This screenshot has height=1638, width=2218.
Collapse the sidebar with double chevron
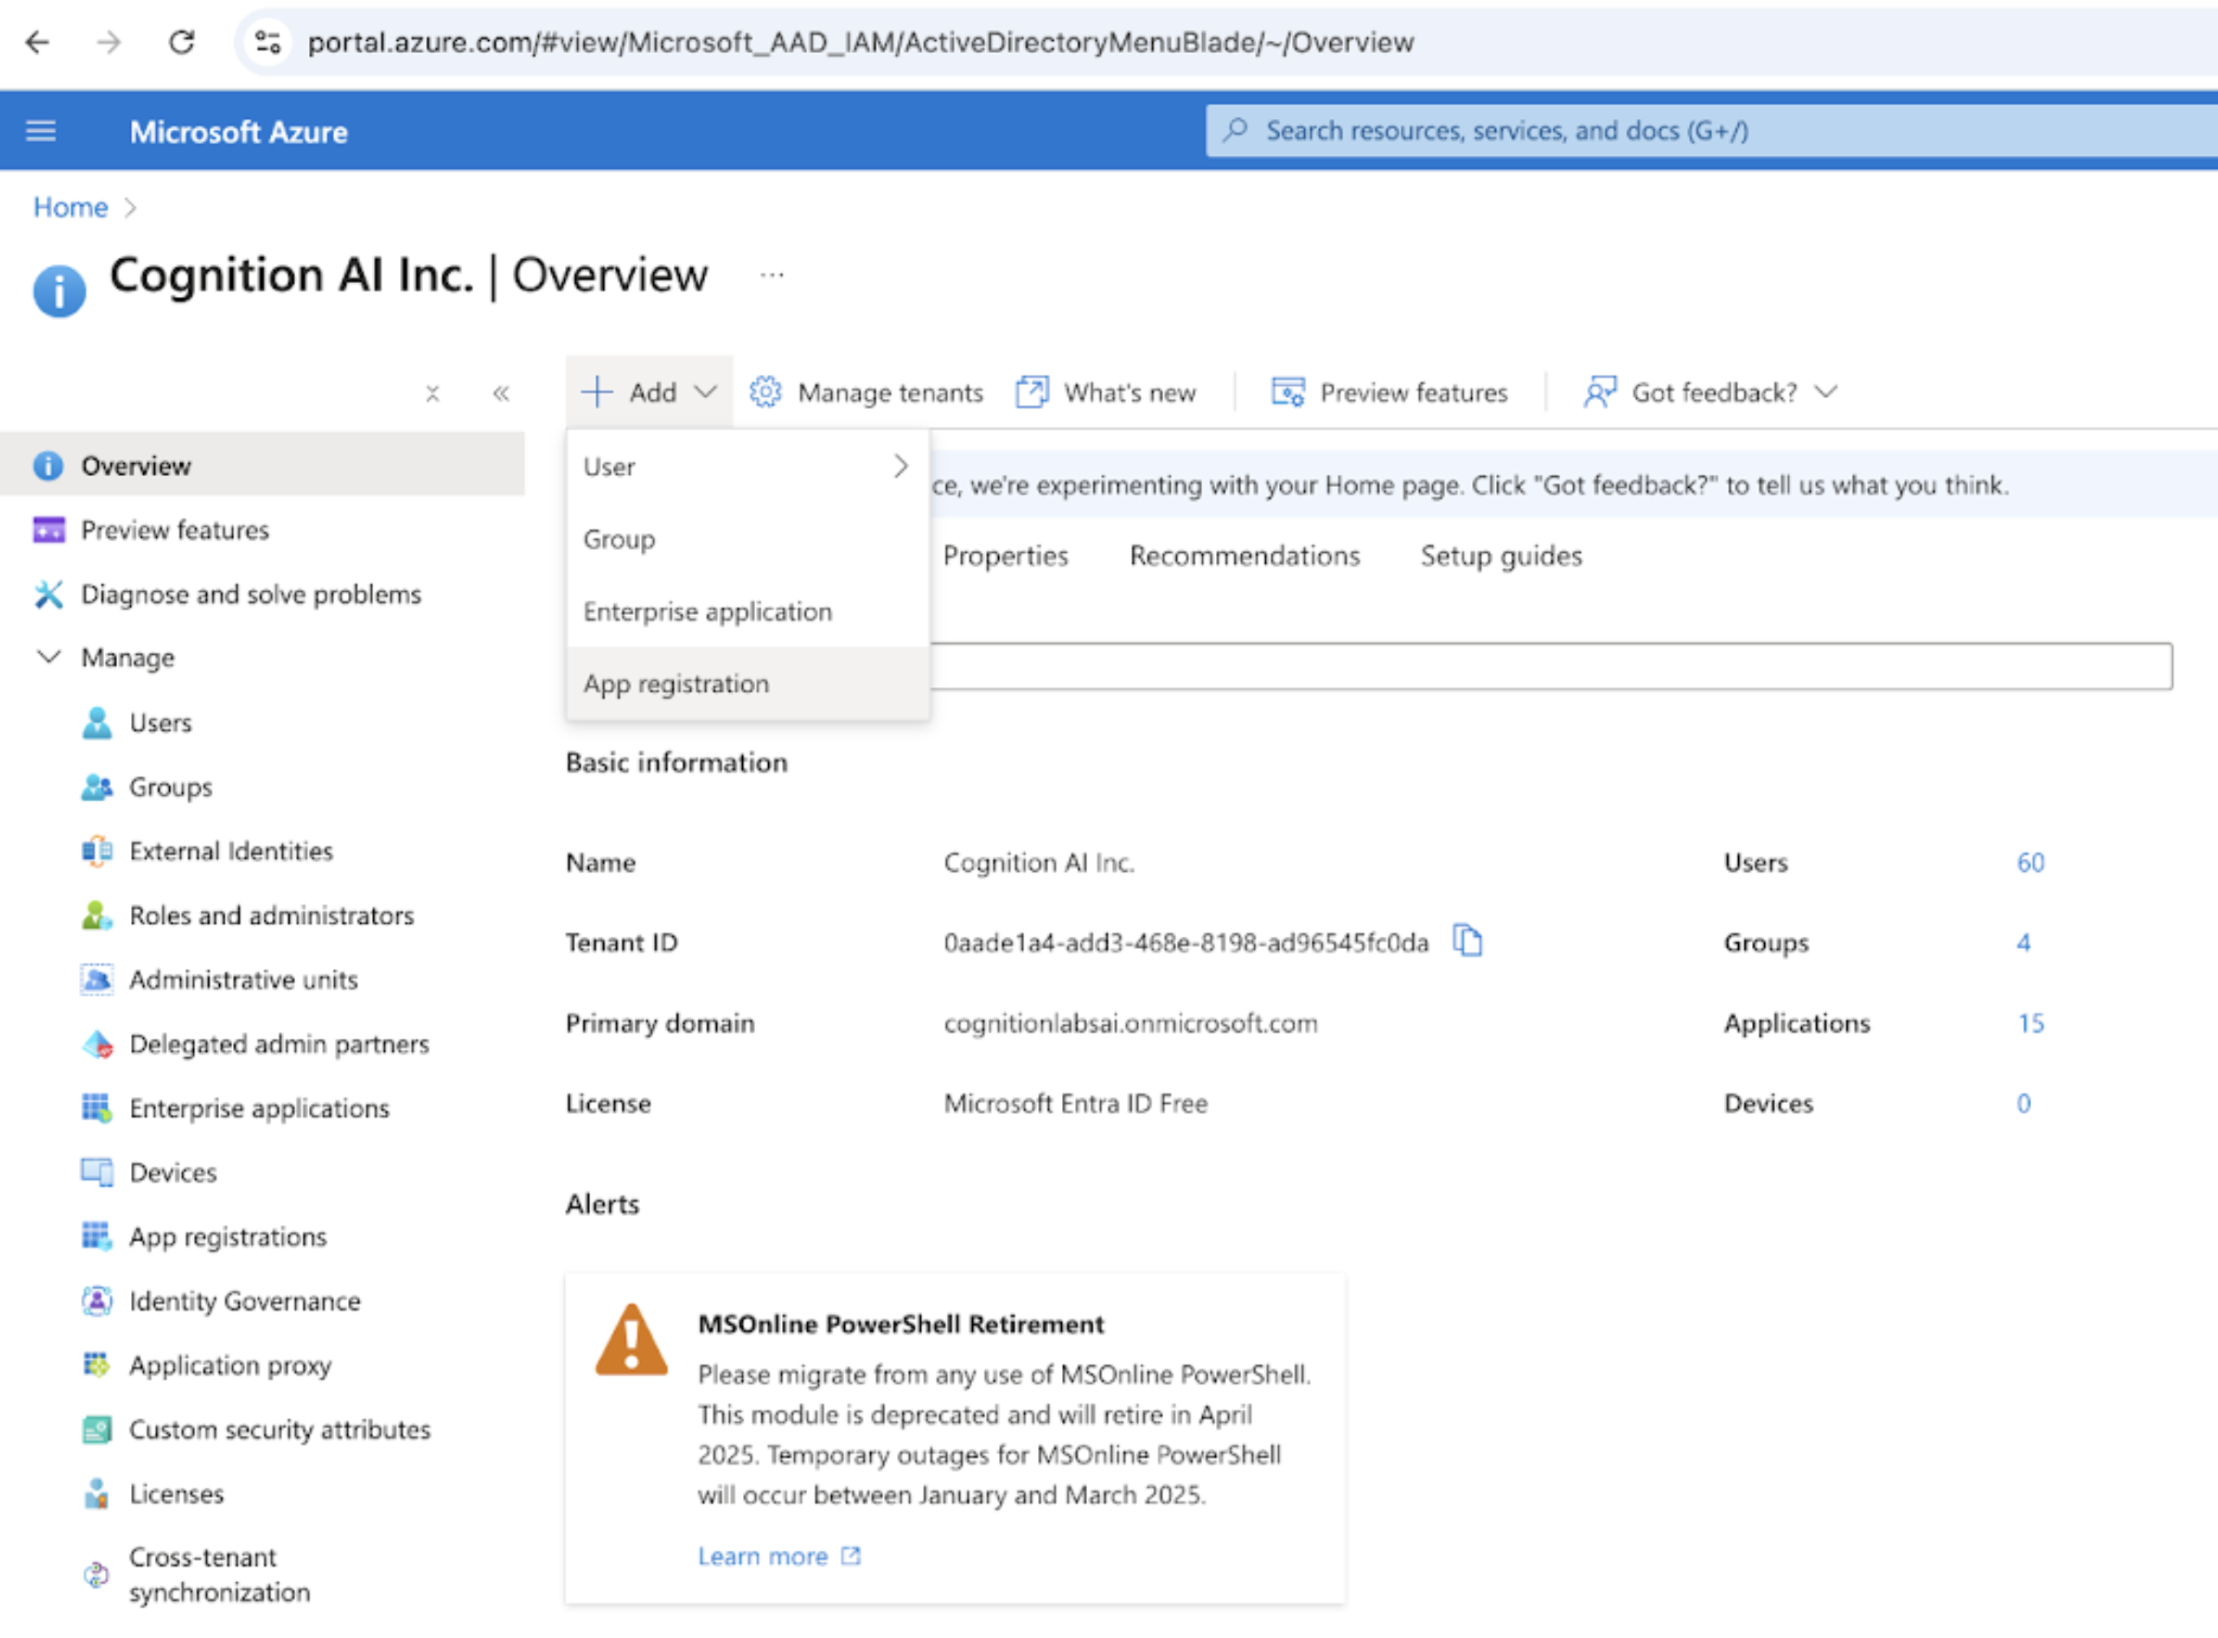[501, 393]
